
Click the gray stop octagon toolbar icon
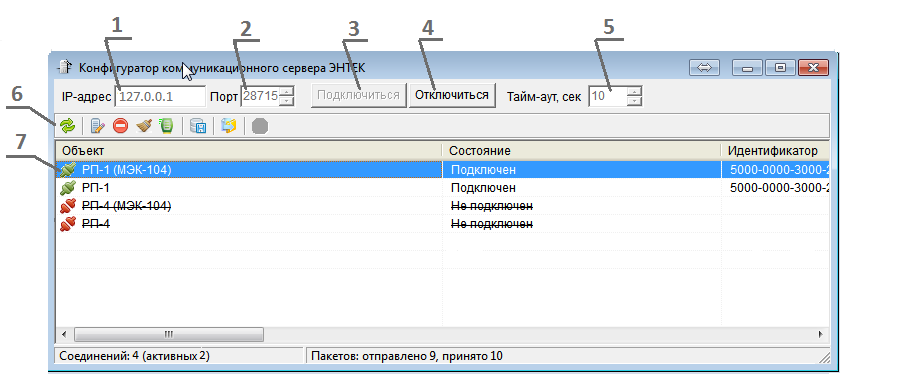coord(260,126)
